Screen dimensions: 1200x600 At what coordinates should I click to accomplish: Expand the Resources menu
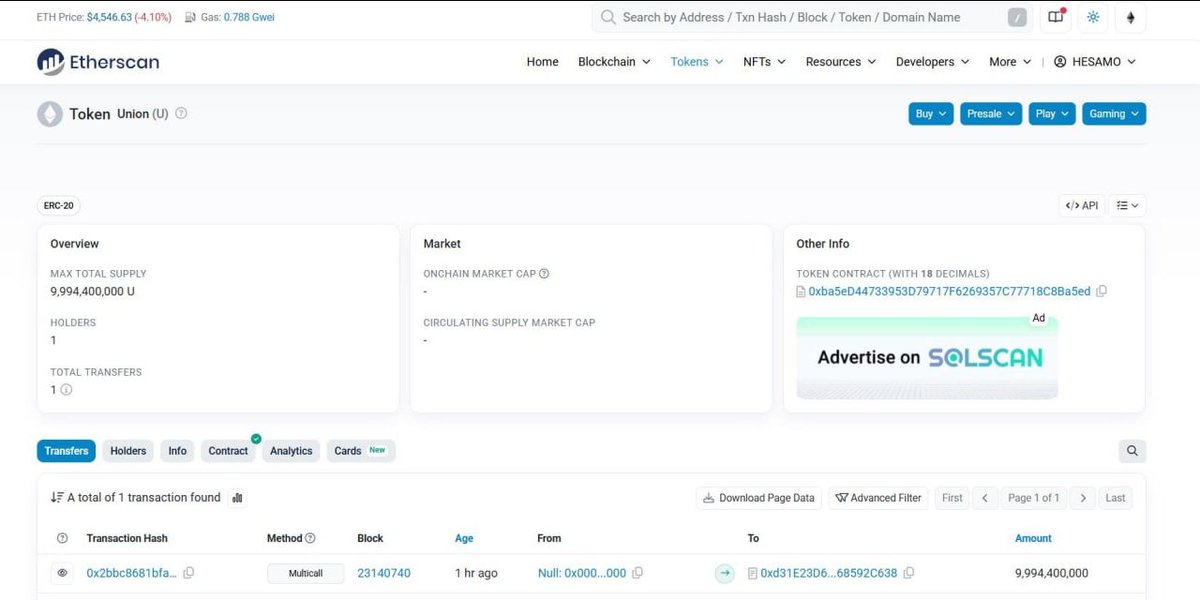click(x=841, y=62)
